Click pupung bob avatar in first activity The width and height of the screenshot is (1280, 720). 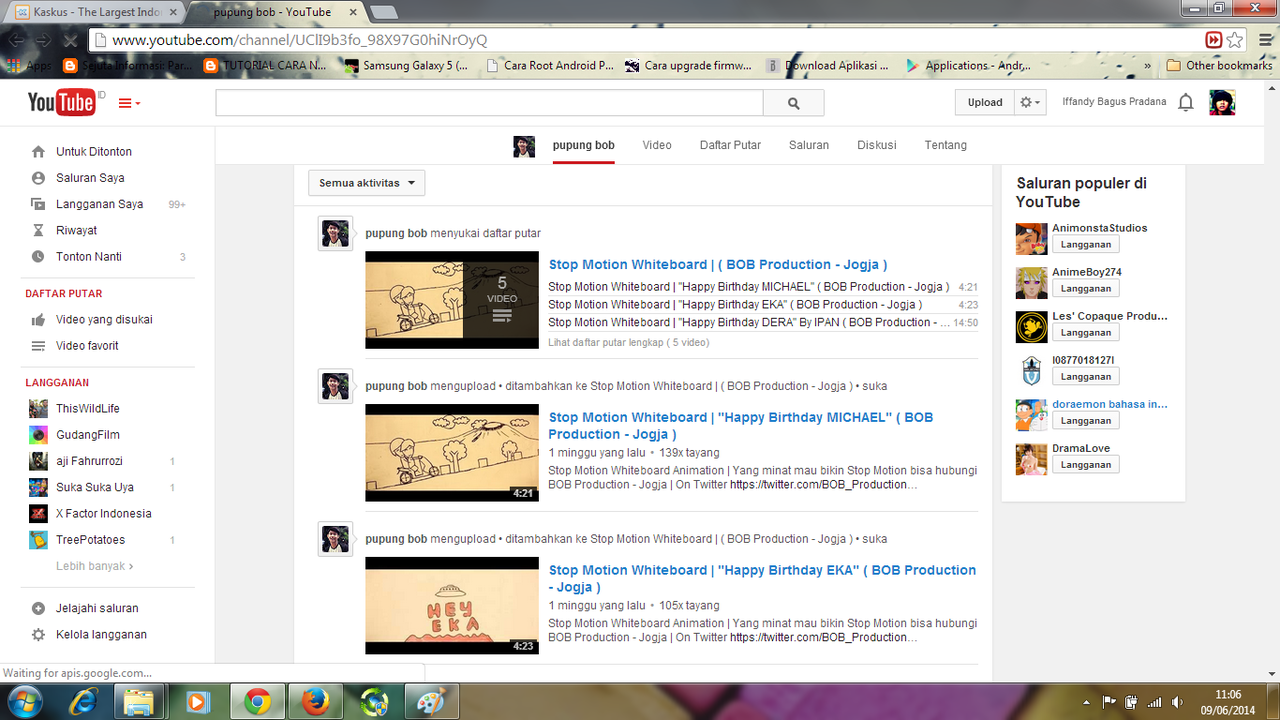pos(335,233)
